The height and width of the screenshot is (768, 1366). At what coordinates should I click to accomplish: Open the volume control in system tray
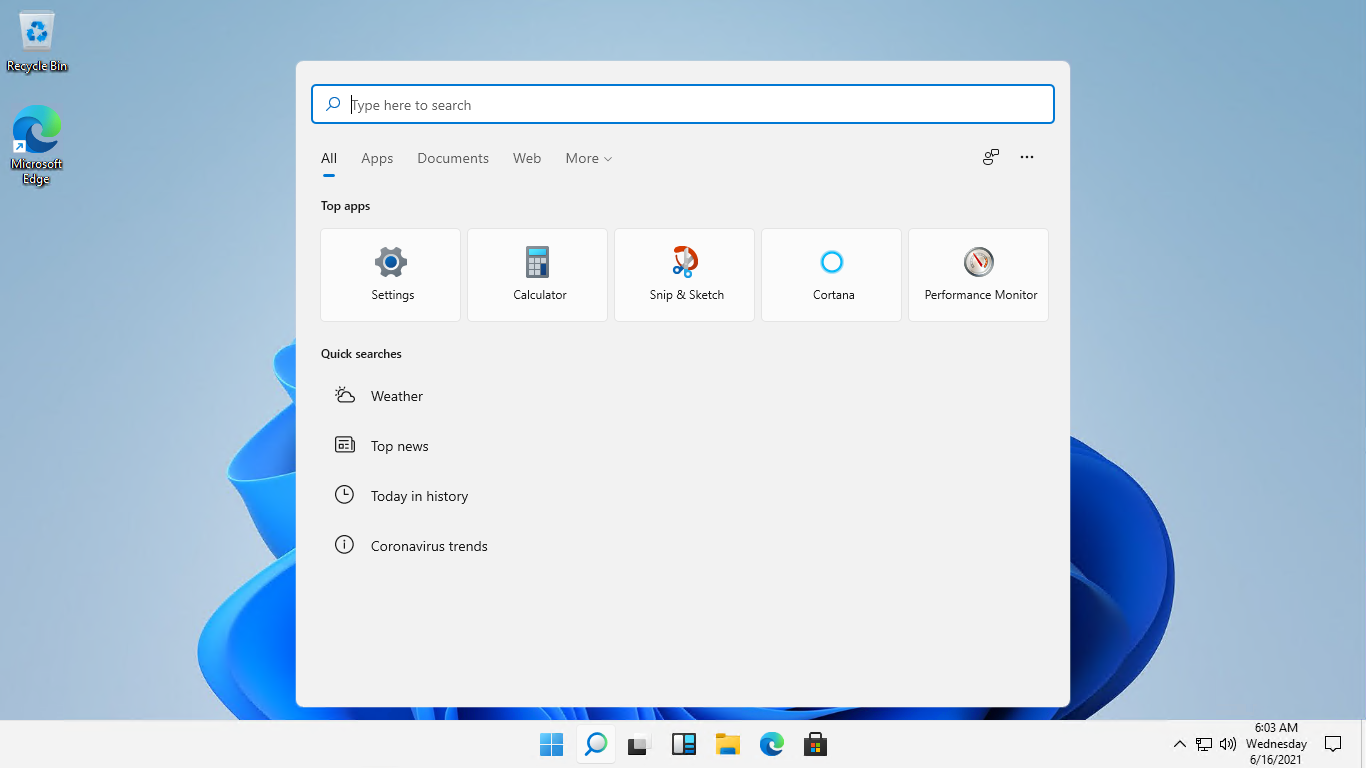pos(1228,744)
